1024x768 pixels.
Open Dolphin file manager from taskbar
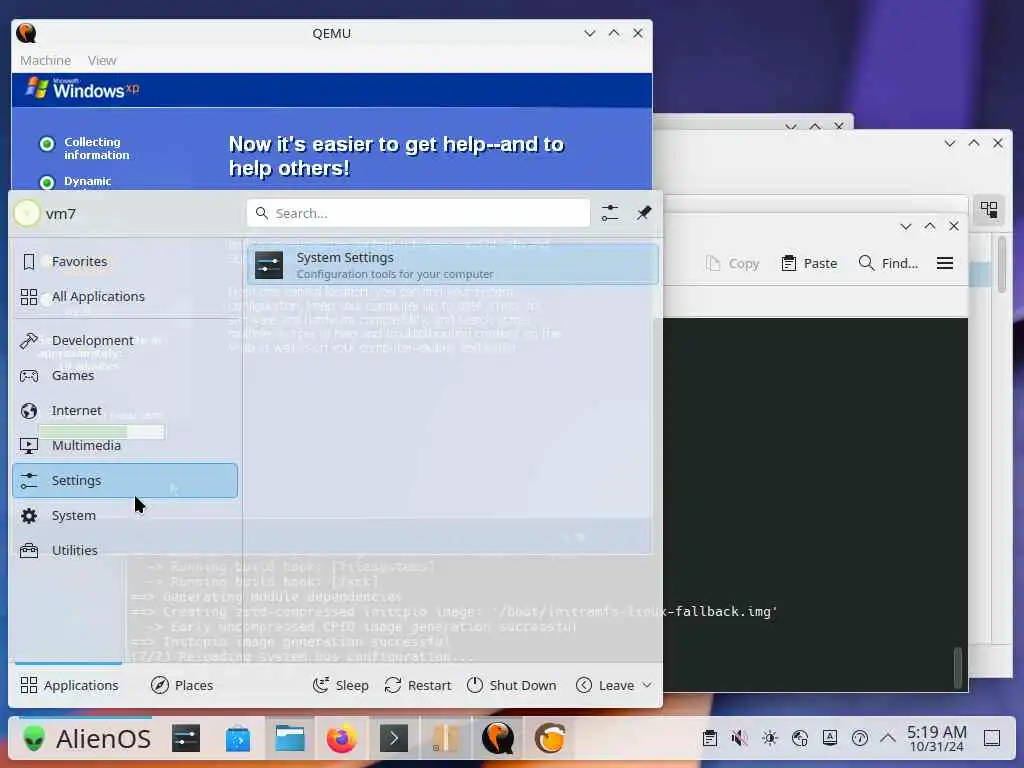290,739
